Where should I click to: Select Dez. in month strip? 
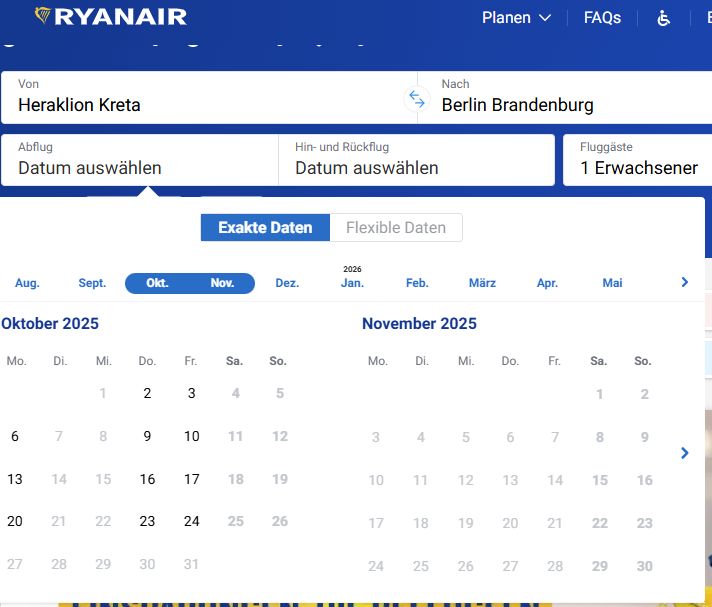tap(287, 283)
